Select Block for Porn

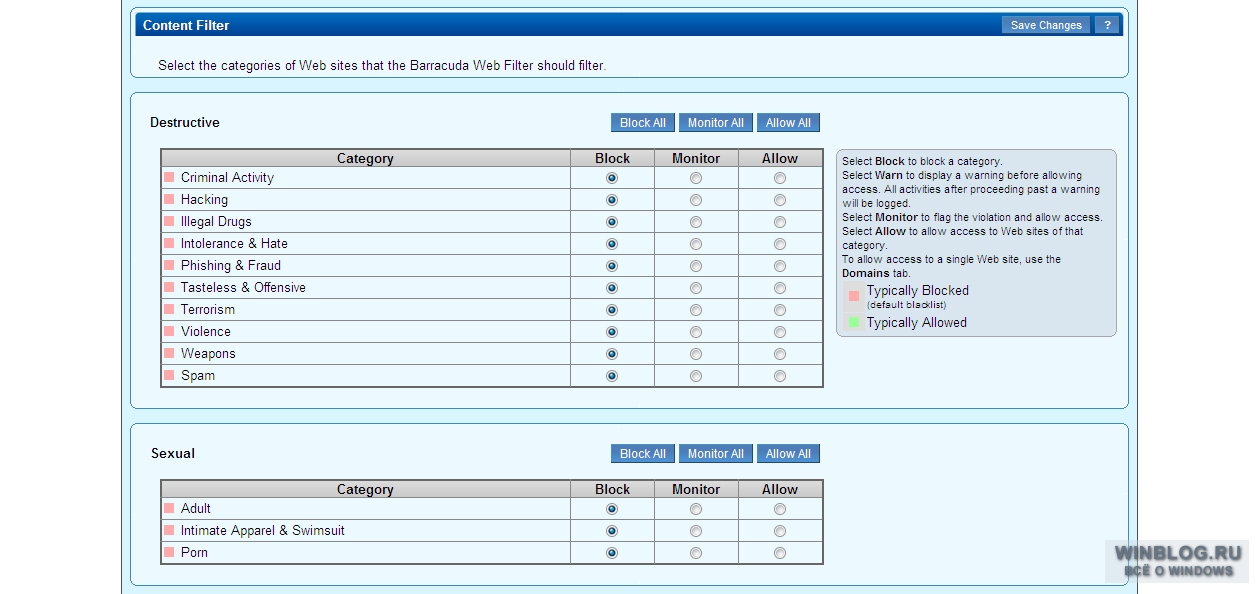pos(612,553)
